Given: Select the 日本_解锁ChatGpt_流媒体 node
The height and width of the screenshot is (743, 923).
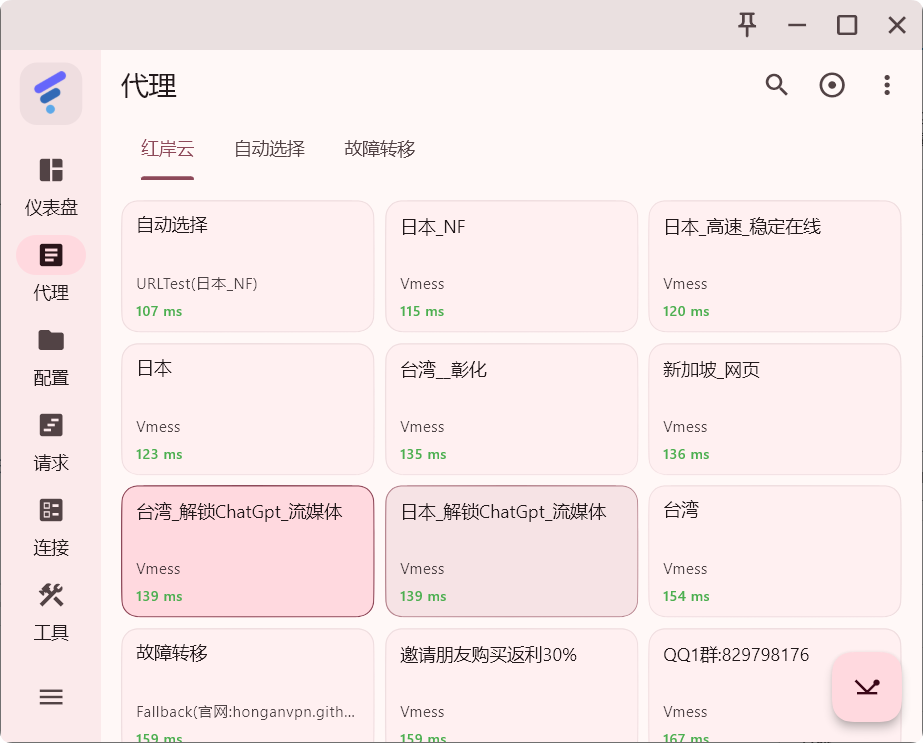Looking at the screenshot, I should coord(511,551).
